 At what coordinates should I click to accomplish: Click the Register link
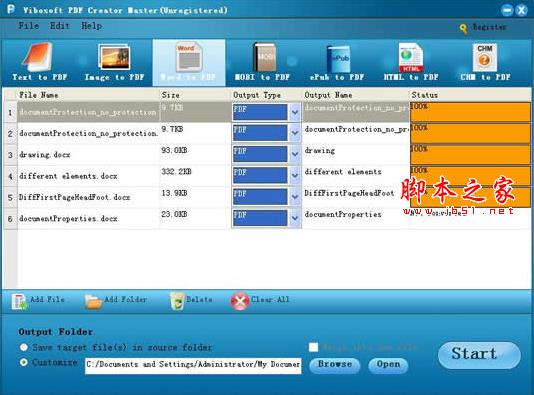(489, 27)
